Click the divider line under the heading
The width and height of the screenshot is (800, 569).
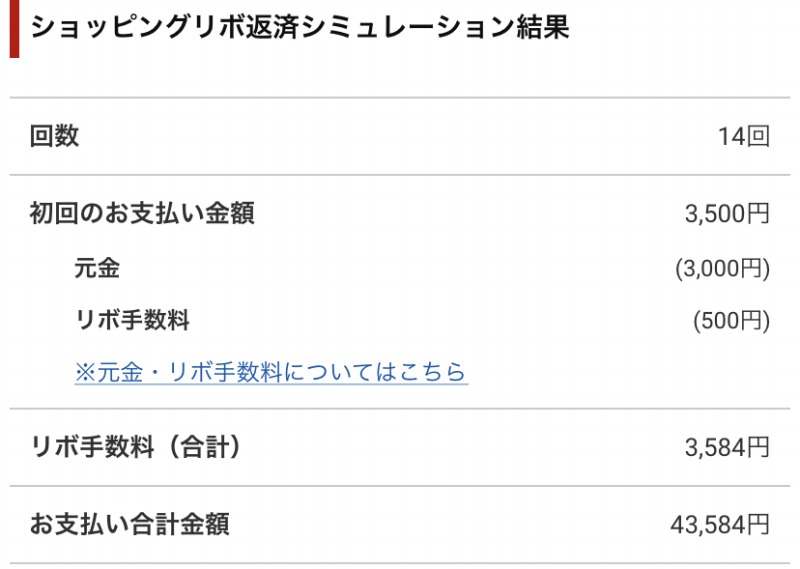pos(400,98)
